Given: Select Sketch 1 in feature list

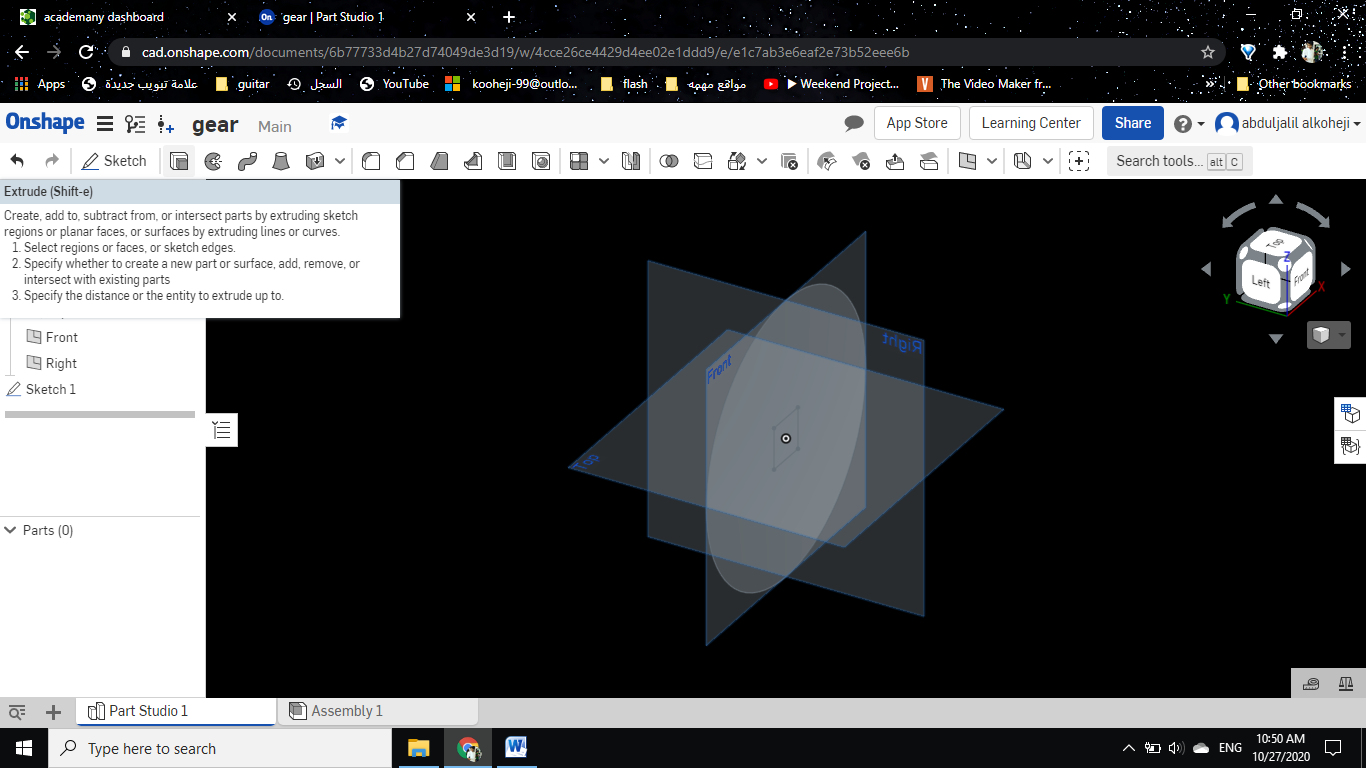Looking at the screenshot, I should [x=50, y=389].
